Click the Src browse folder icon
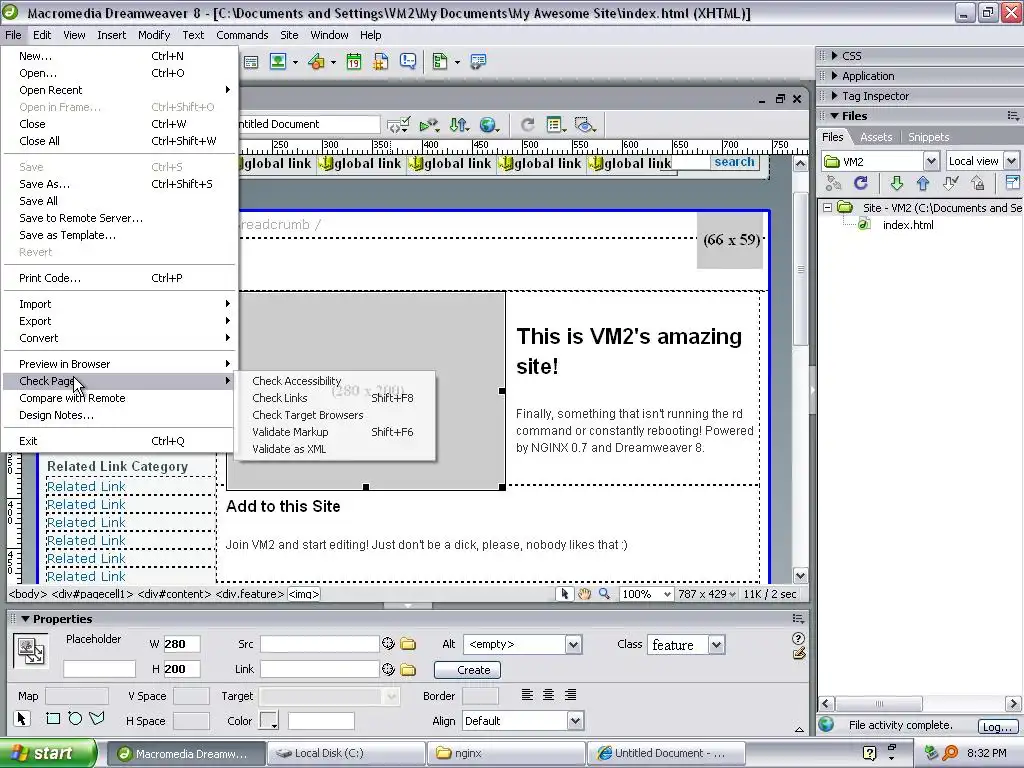Image resolution: width=1024 pixels, height=768 pixels. click(408, 645)
